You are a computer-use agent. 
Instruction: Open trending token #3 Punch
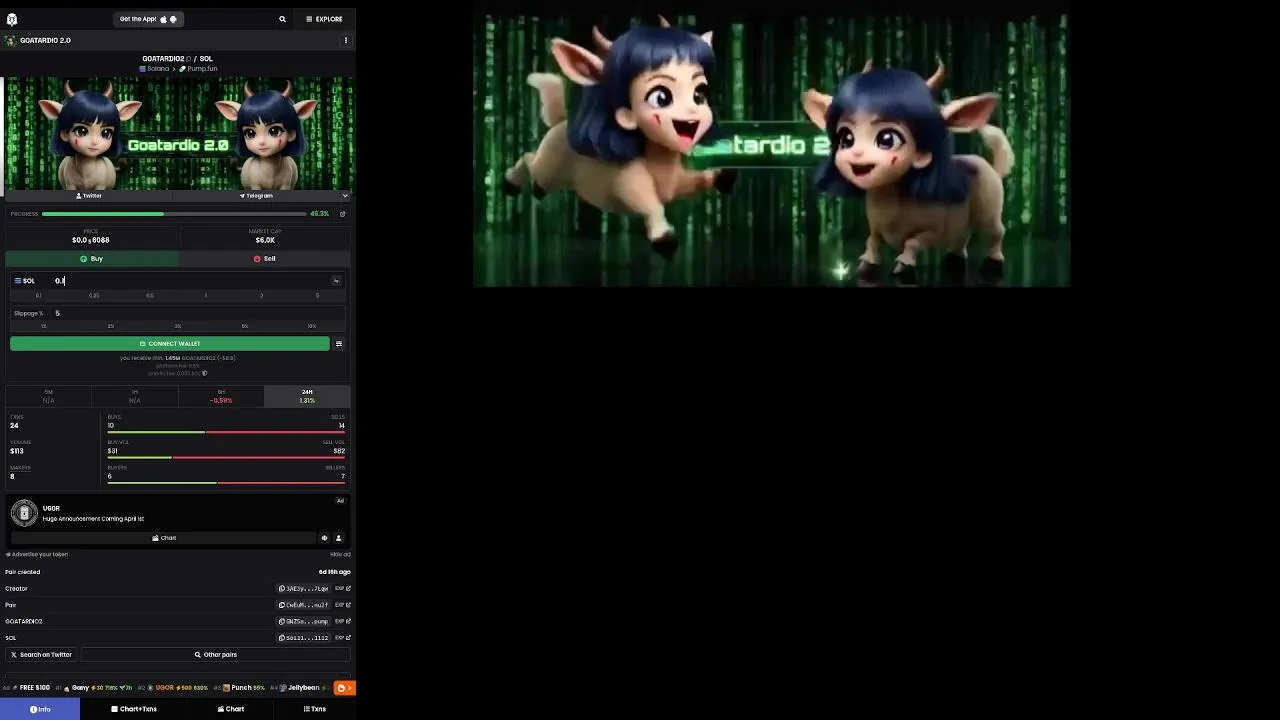coord(240,688)
